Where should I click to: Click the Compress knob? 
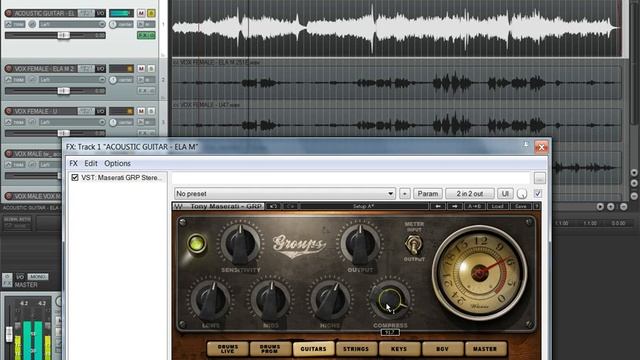pos(390,301)
